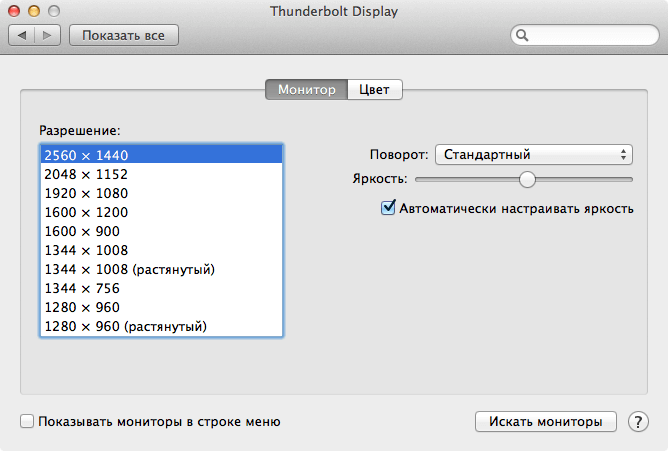Image resolution: width=668 pixels, height=451 pixels.
Task: Click the «Показать все» button
Action: point(124,35)
